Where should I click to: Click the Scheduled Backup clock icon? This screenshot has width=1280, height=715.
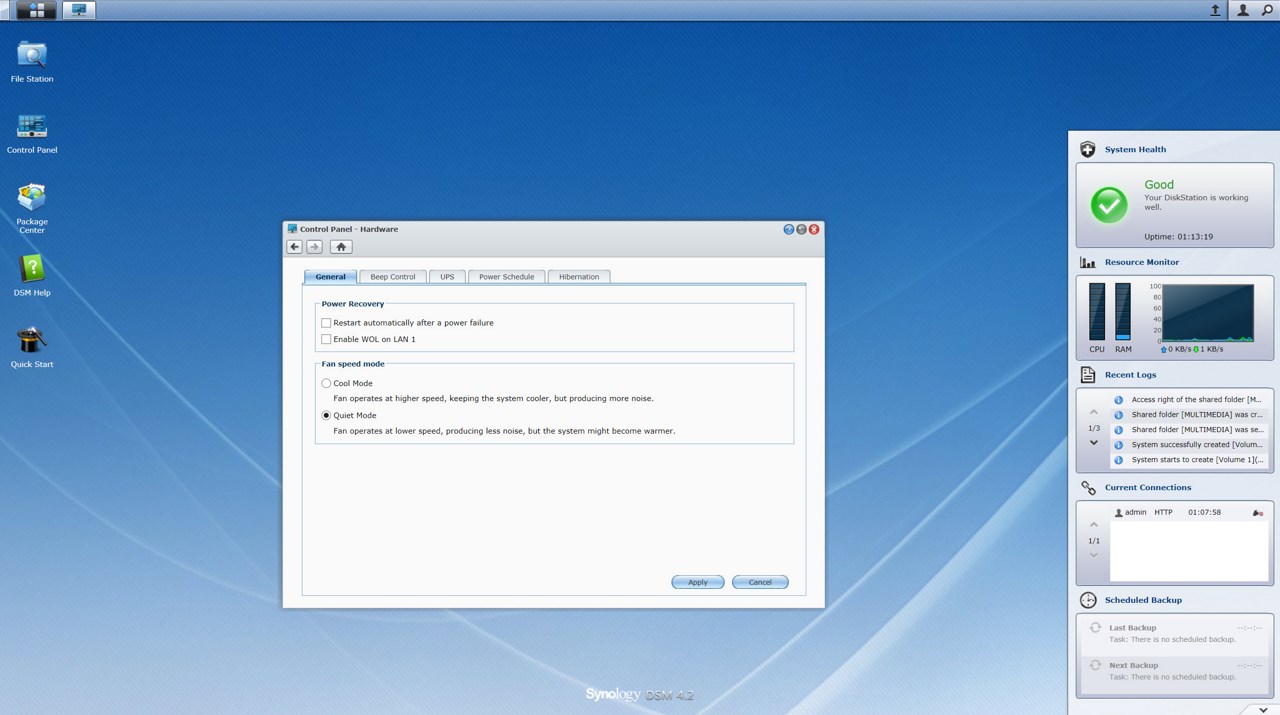coord(1088,600)
